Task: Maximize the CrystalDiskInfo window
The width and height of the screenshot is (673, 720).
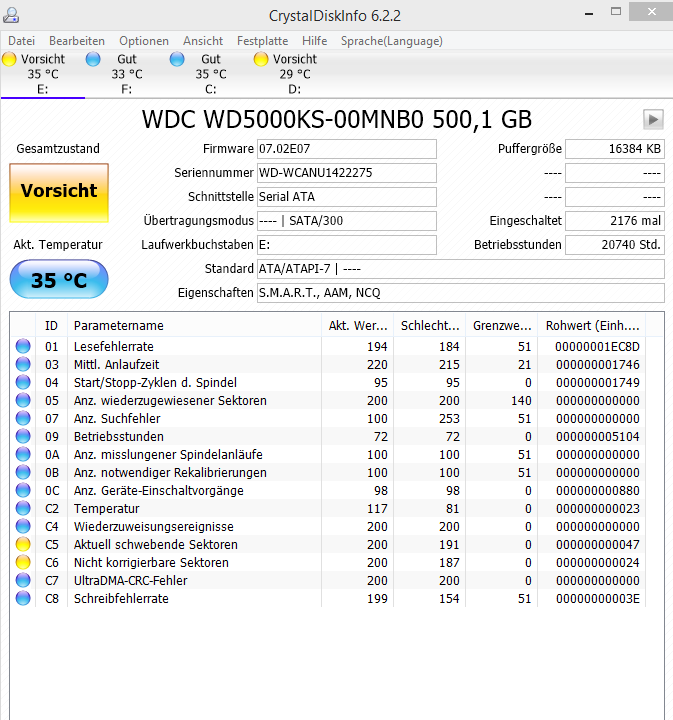Action: click(616, 12)
